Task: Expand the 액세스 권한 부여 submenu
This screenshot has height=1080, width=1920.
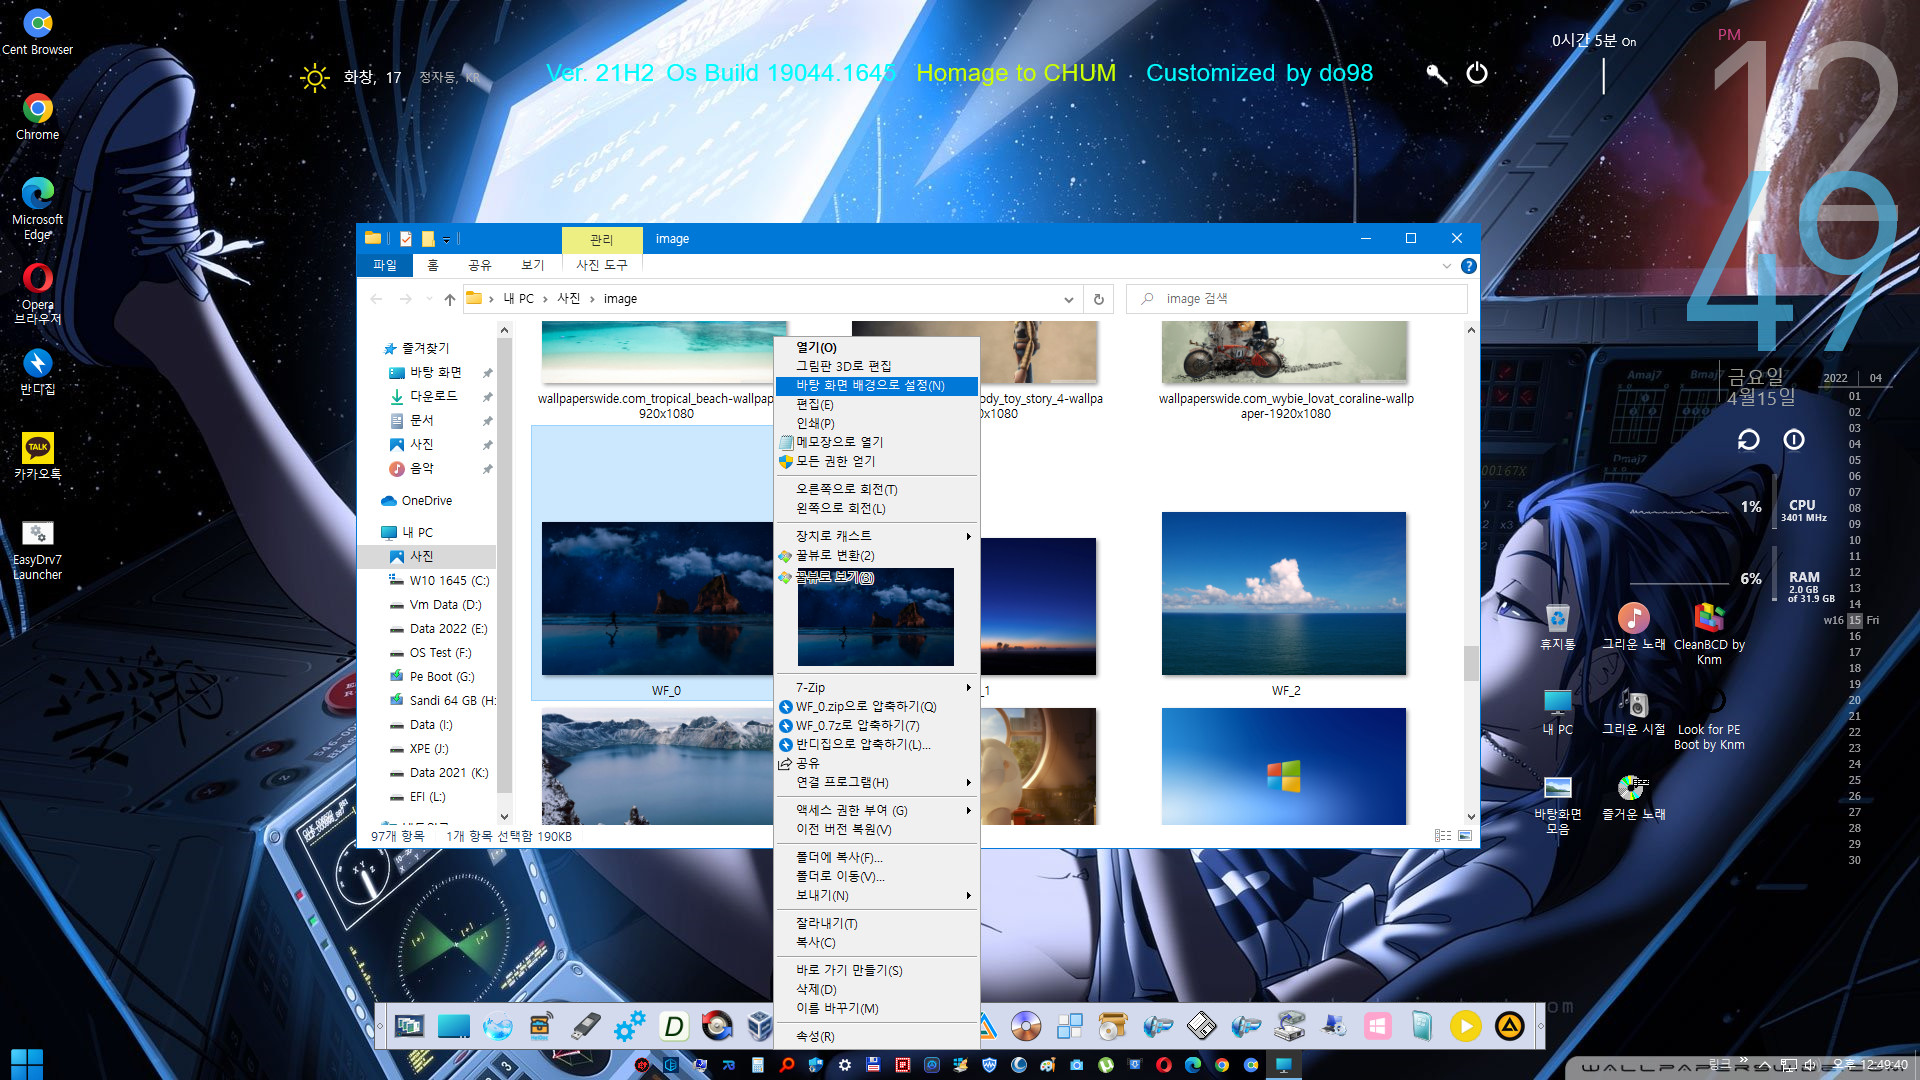Action: point(876,811)
